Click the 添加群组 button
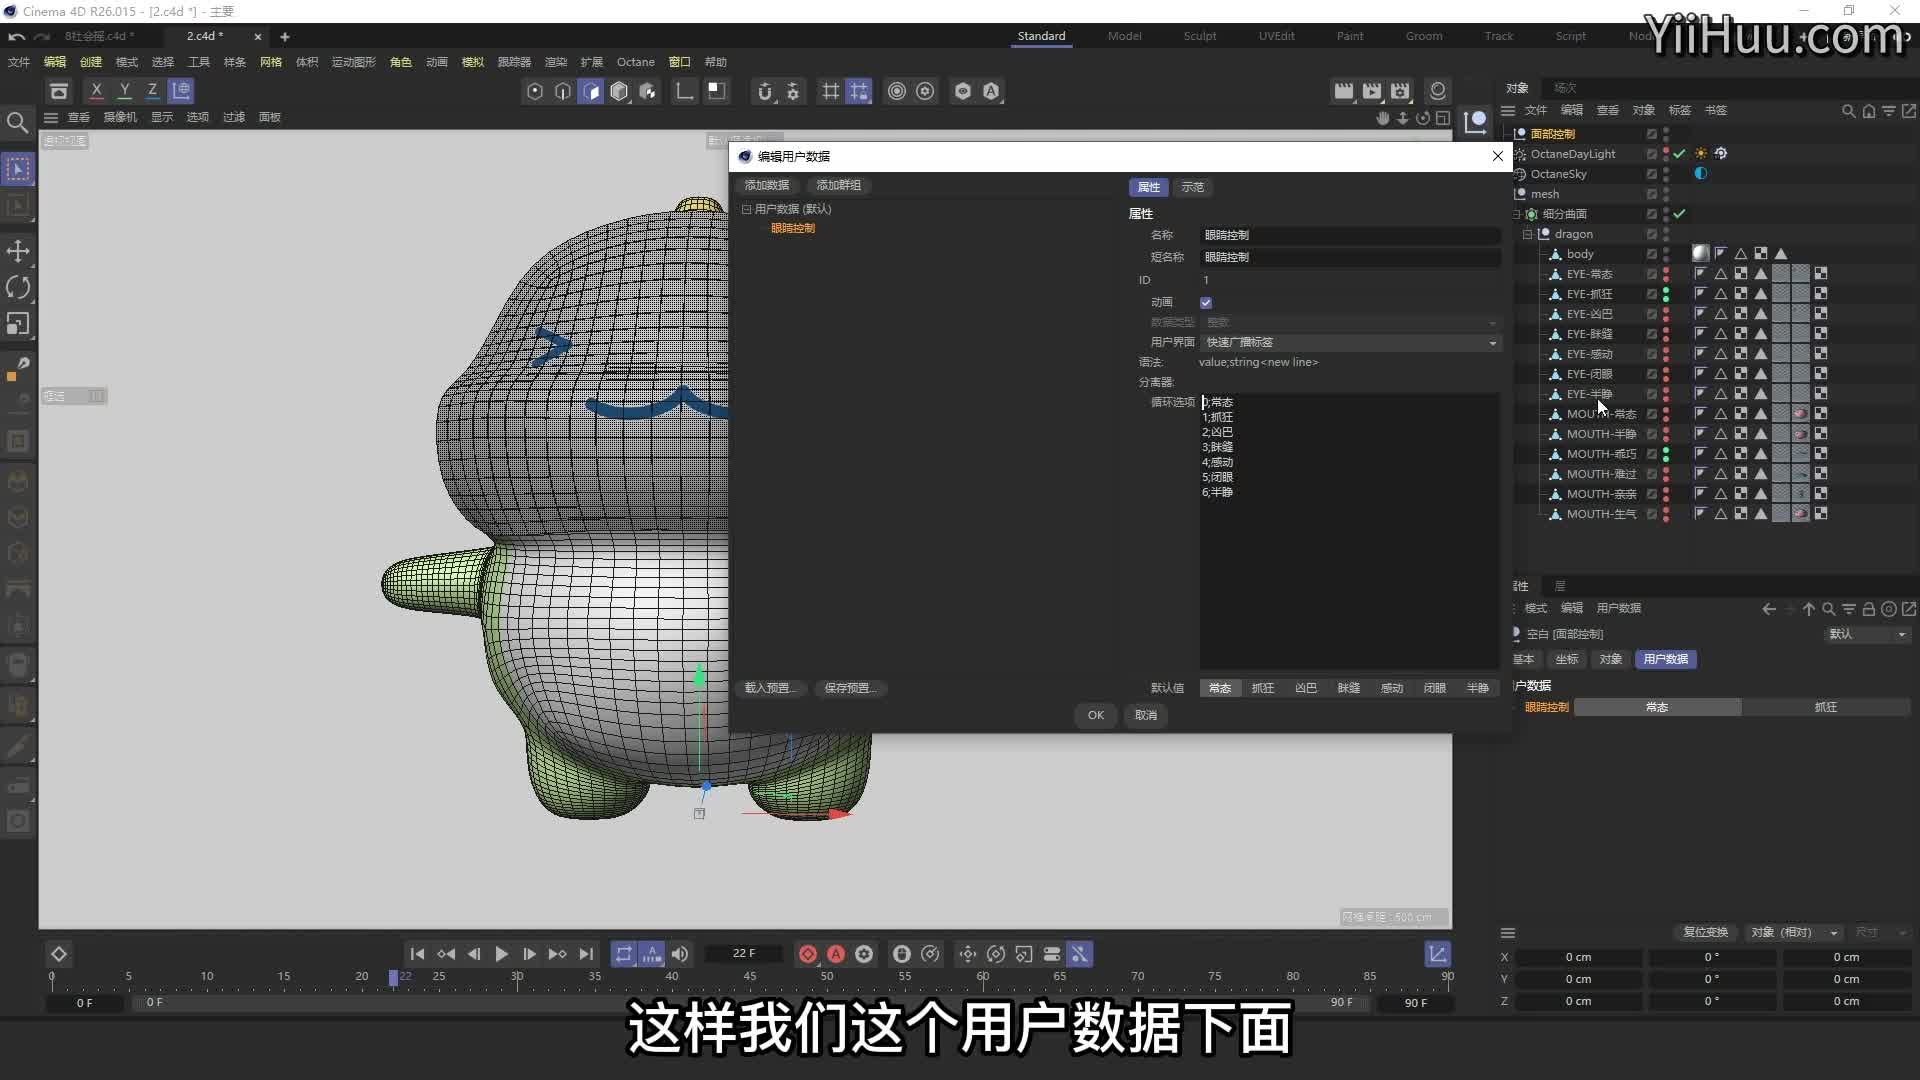Viewport: 1920px width, 1080px height. 838,185
